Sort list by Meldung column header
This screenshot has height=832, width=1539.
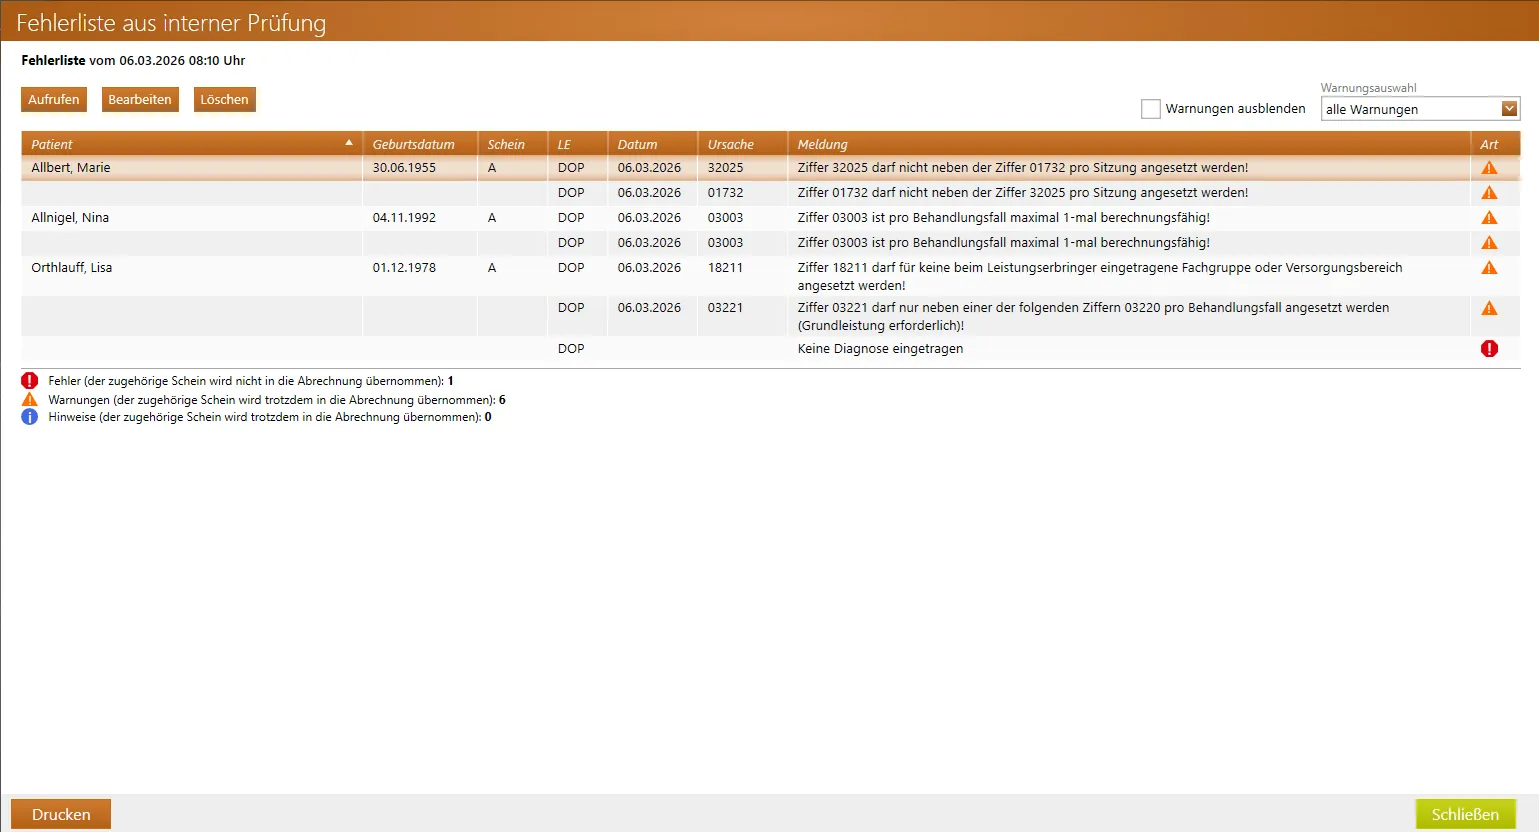tap(822, 144)
